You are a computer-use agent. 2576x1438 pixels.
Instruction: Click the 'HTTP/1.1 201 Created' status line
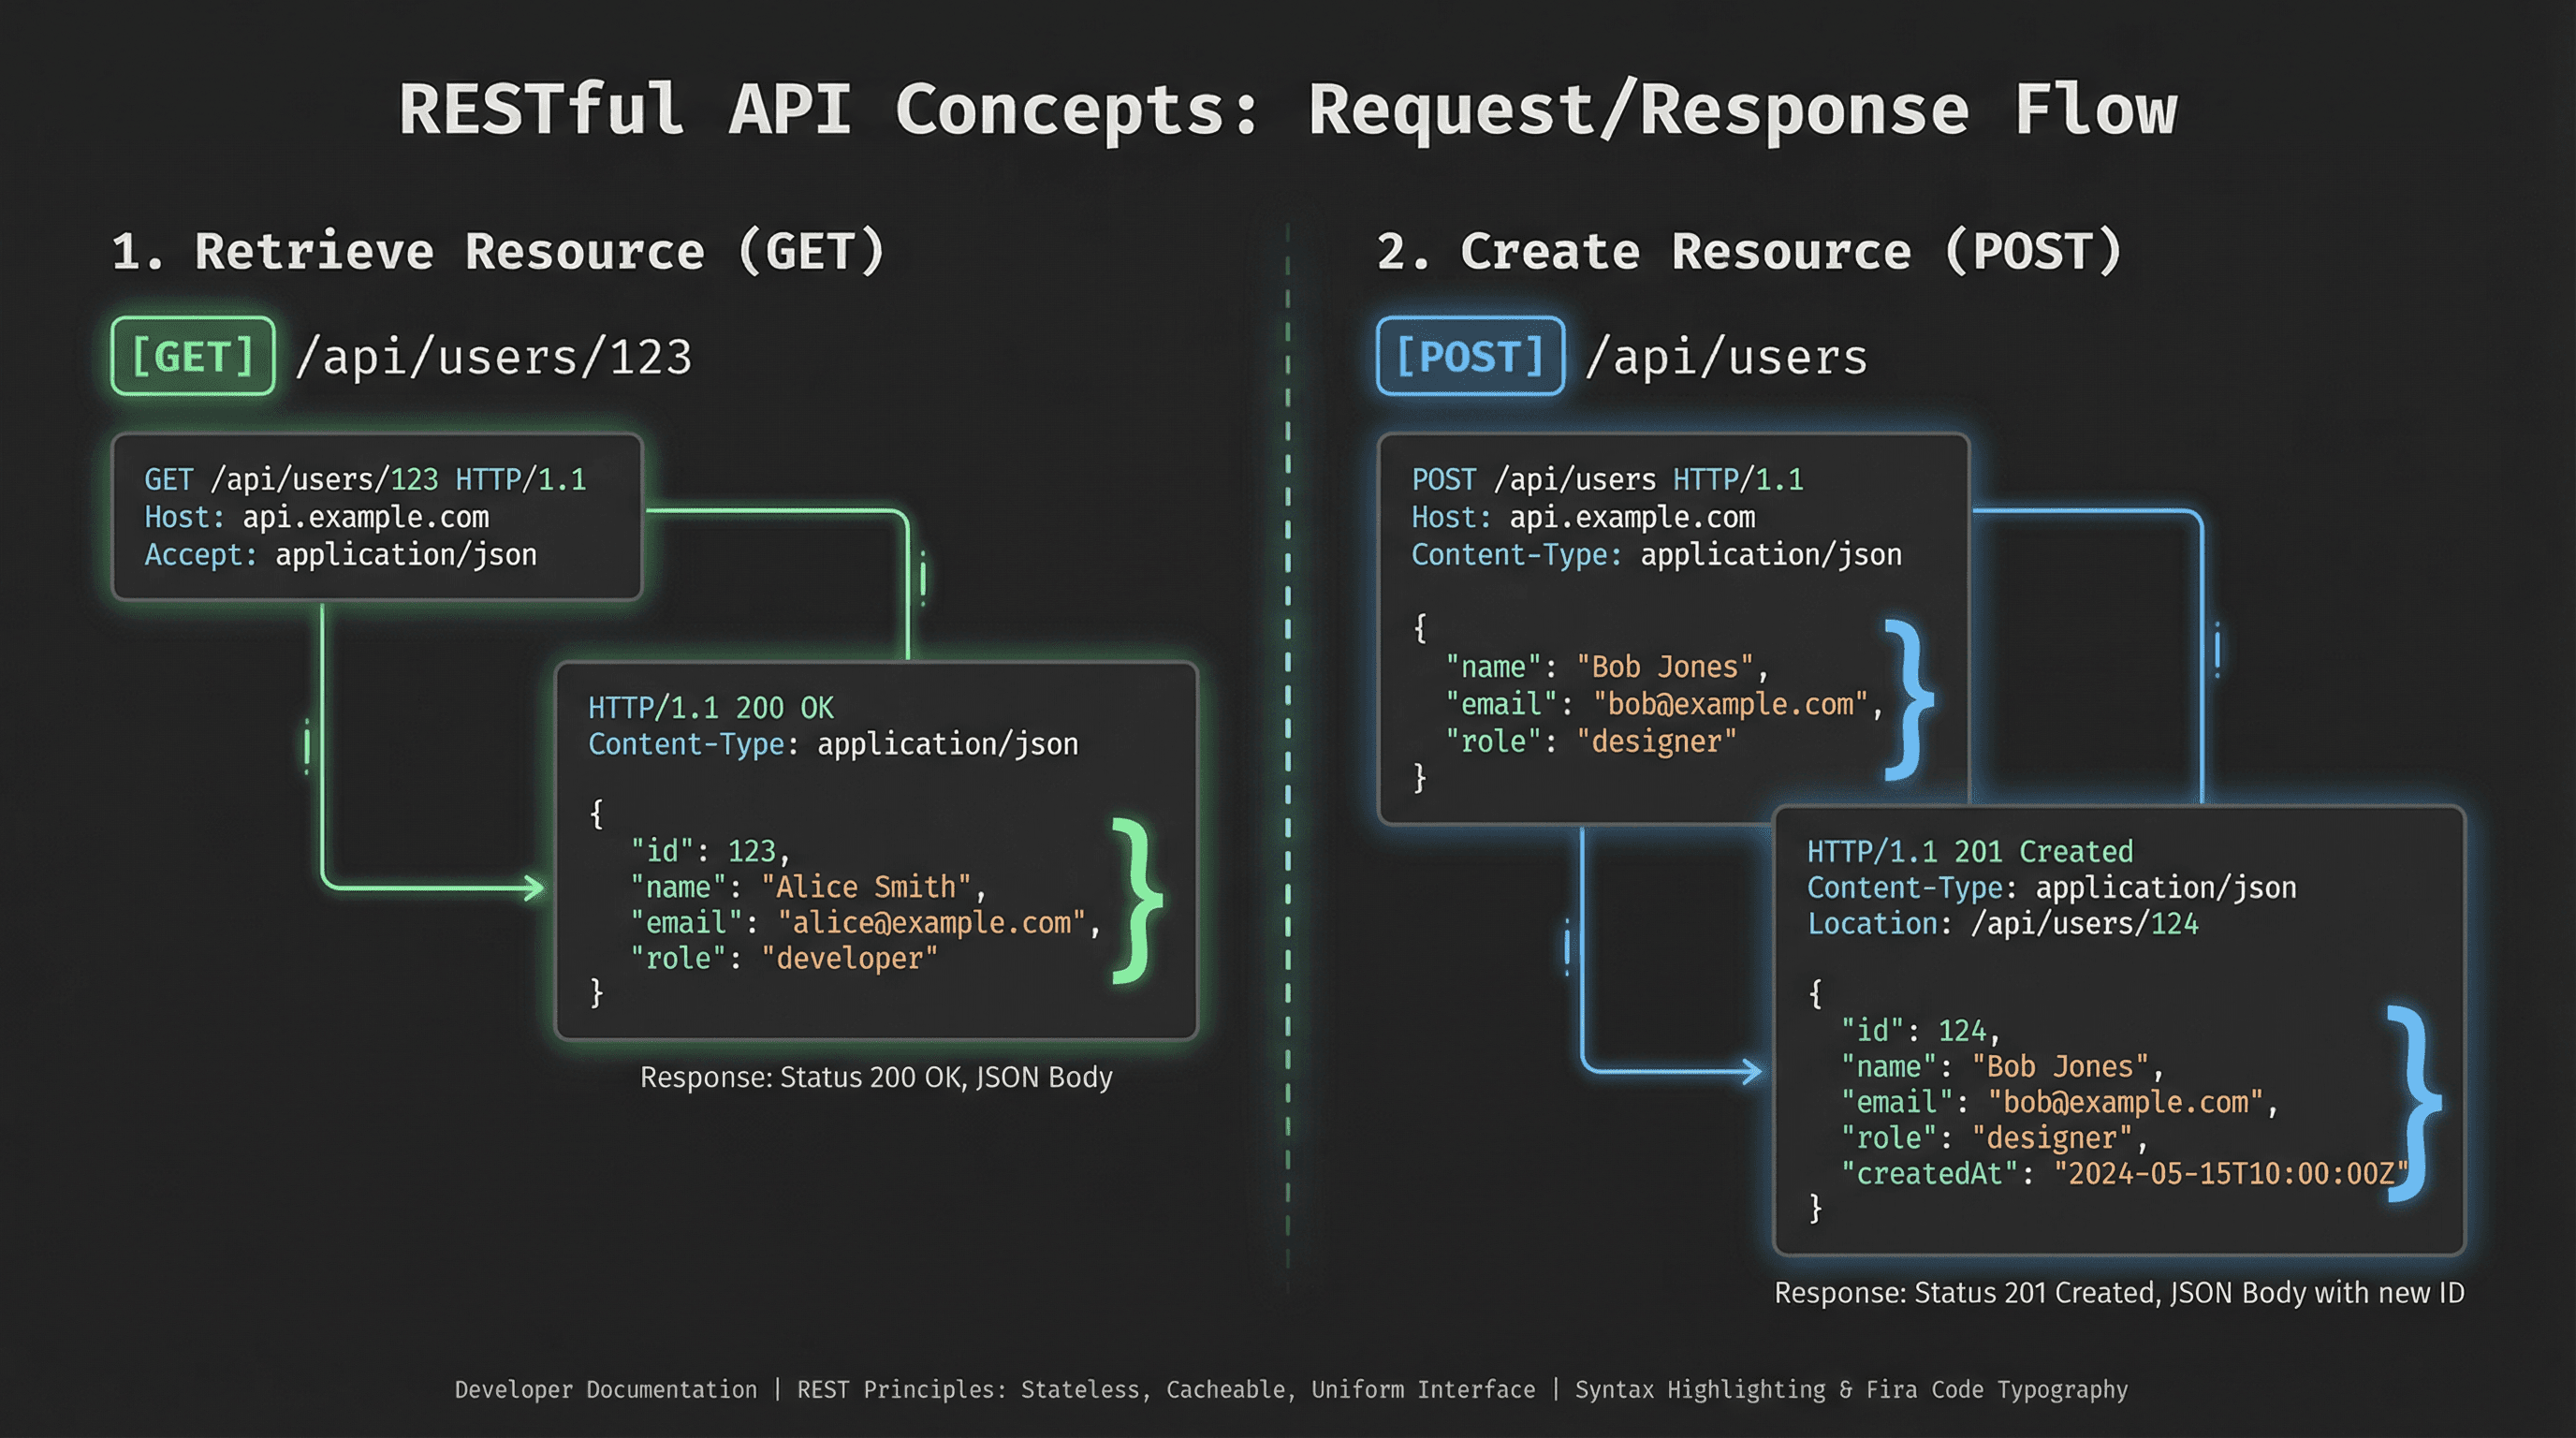coord(1969,851)
